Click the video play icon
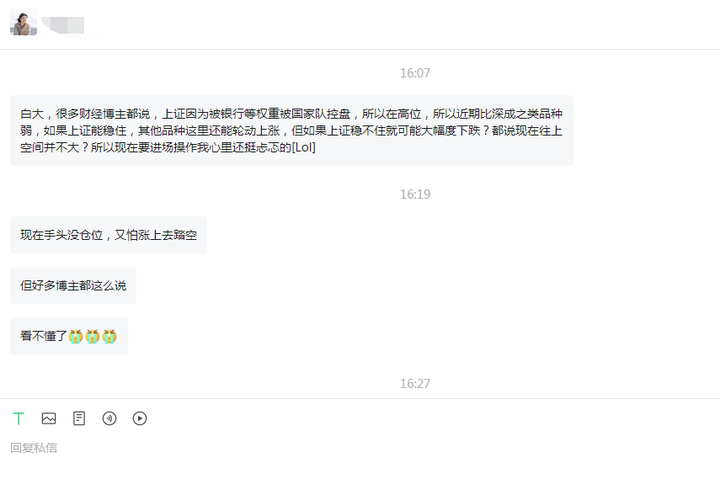This screenshot has height=479, width=720. tap(140, 418)
